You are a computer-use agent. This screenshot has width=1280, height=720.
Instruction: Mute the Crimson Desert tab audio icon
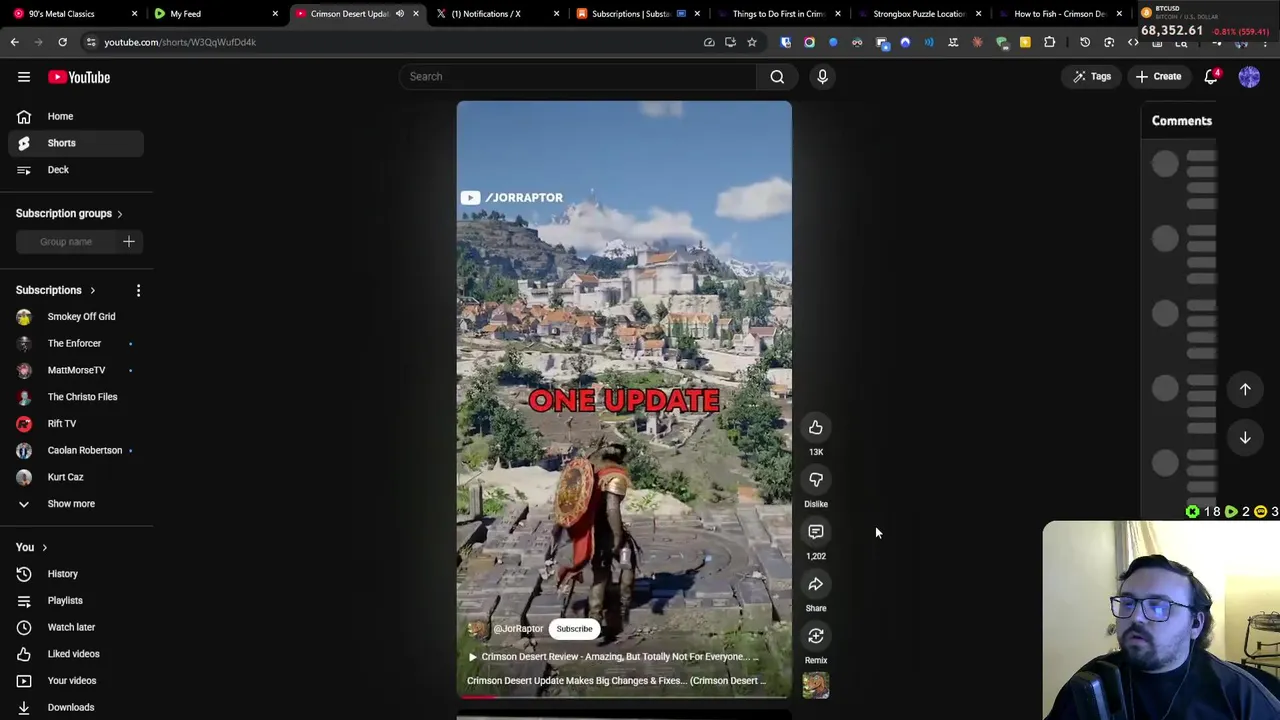[400, 14]
